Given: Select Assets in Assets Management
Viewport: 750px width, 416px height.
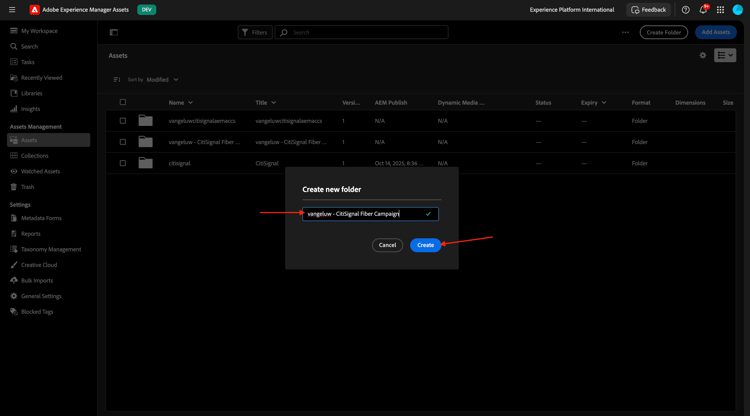Looking at the screenshot, I should point(48,140).
